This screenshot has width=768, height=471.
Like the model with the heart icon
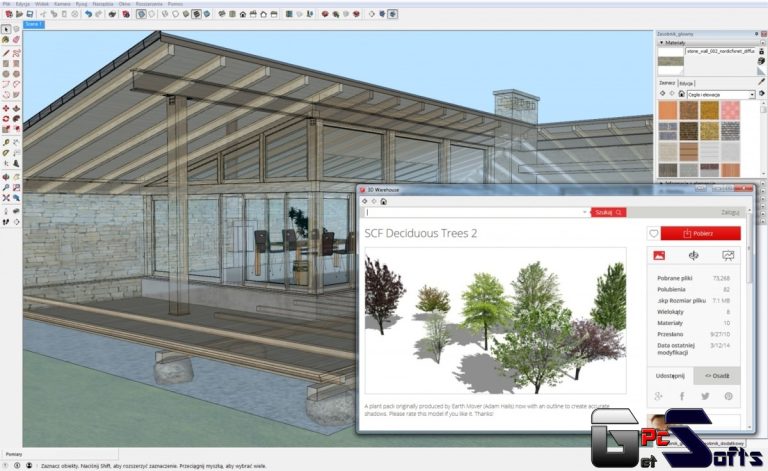tap(653, 234)
